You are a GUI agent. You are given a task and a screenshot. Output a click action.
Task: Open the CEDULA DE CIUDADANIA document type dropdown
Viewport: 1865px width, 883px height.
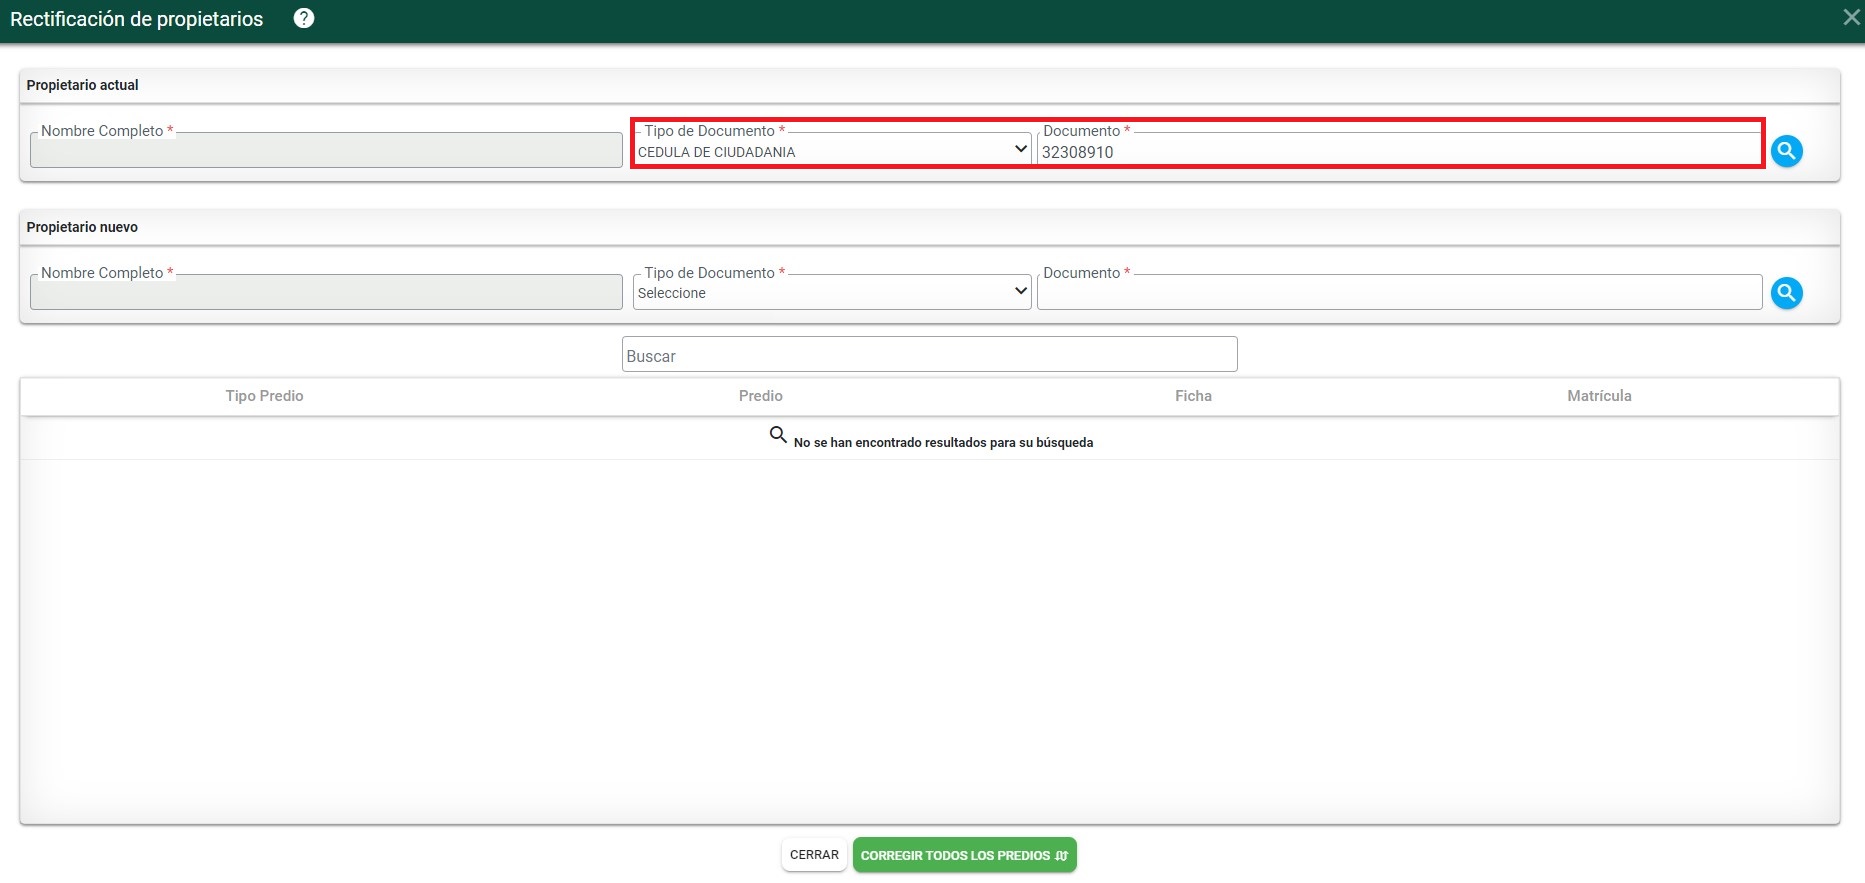(831, 151)
